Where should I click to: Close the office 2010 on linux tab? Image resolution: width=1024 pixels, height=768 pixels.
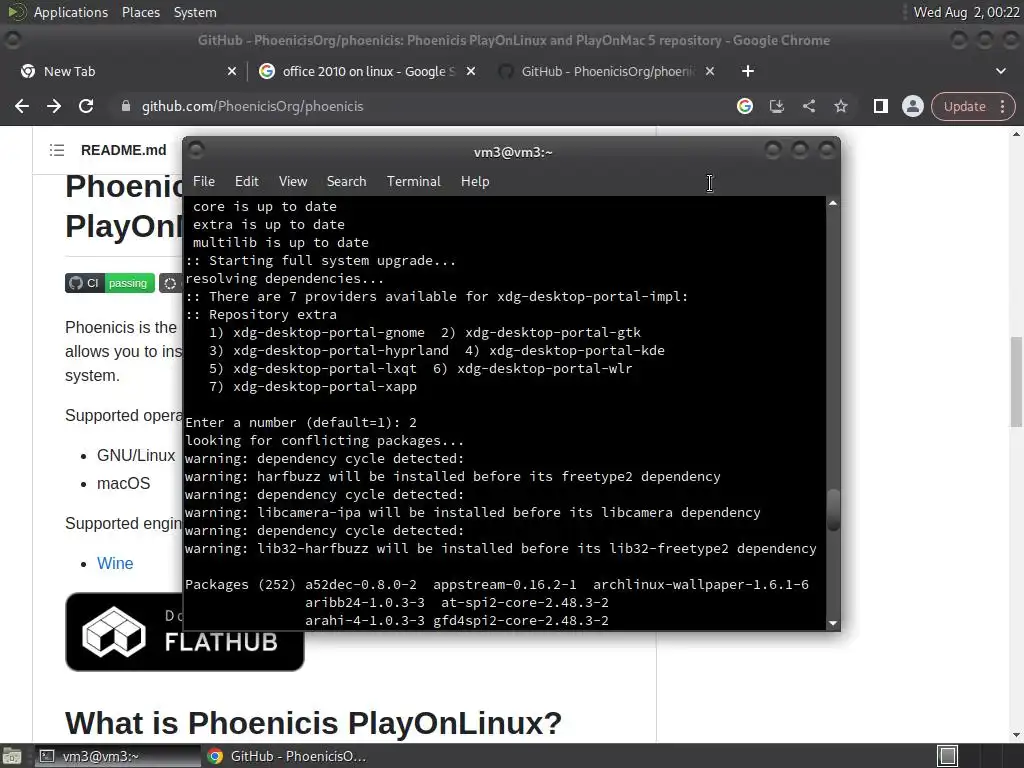pyautogui.click(x=471, y=71)
